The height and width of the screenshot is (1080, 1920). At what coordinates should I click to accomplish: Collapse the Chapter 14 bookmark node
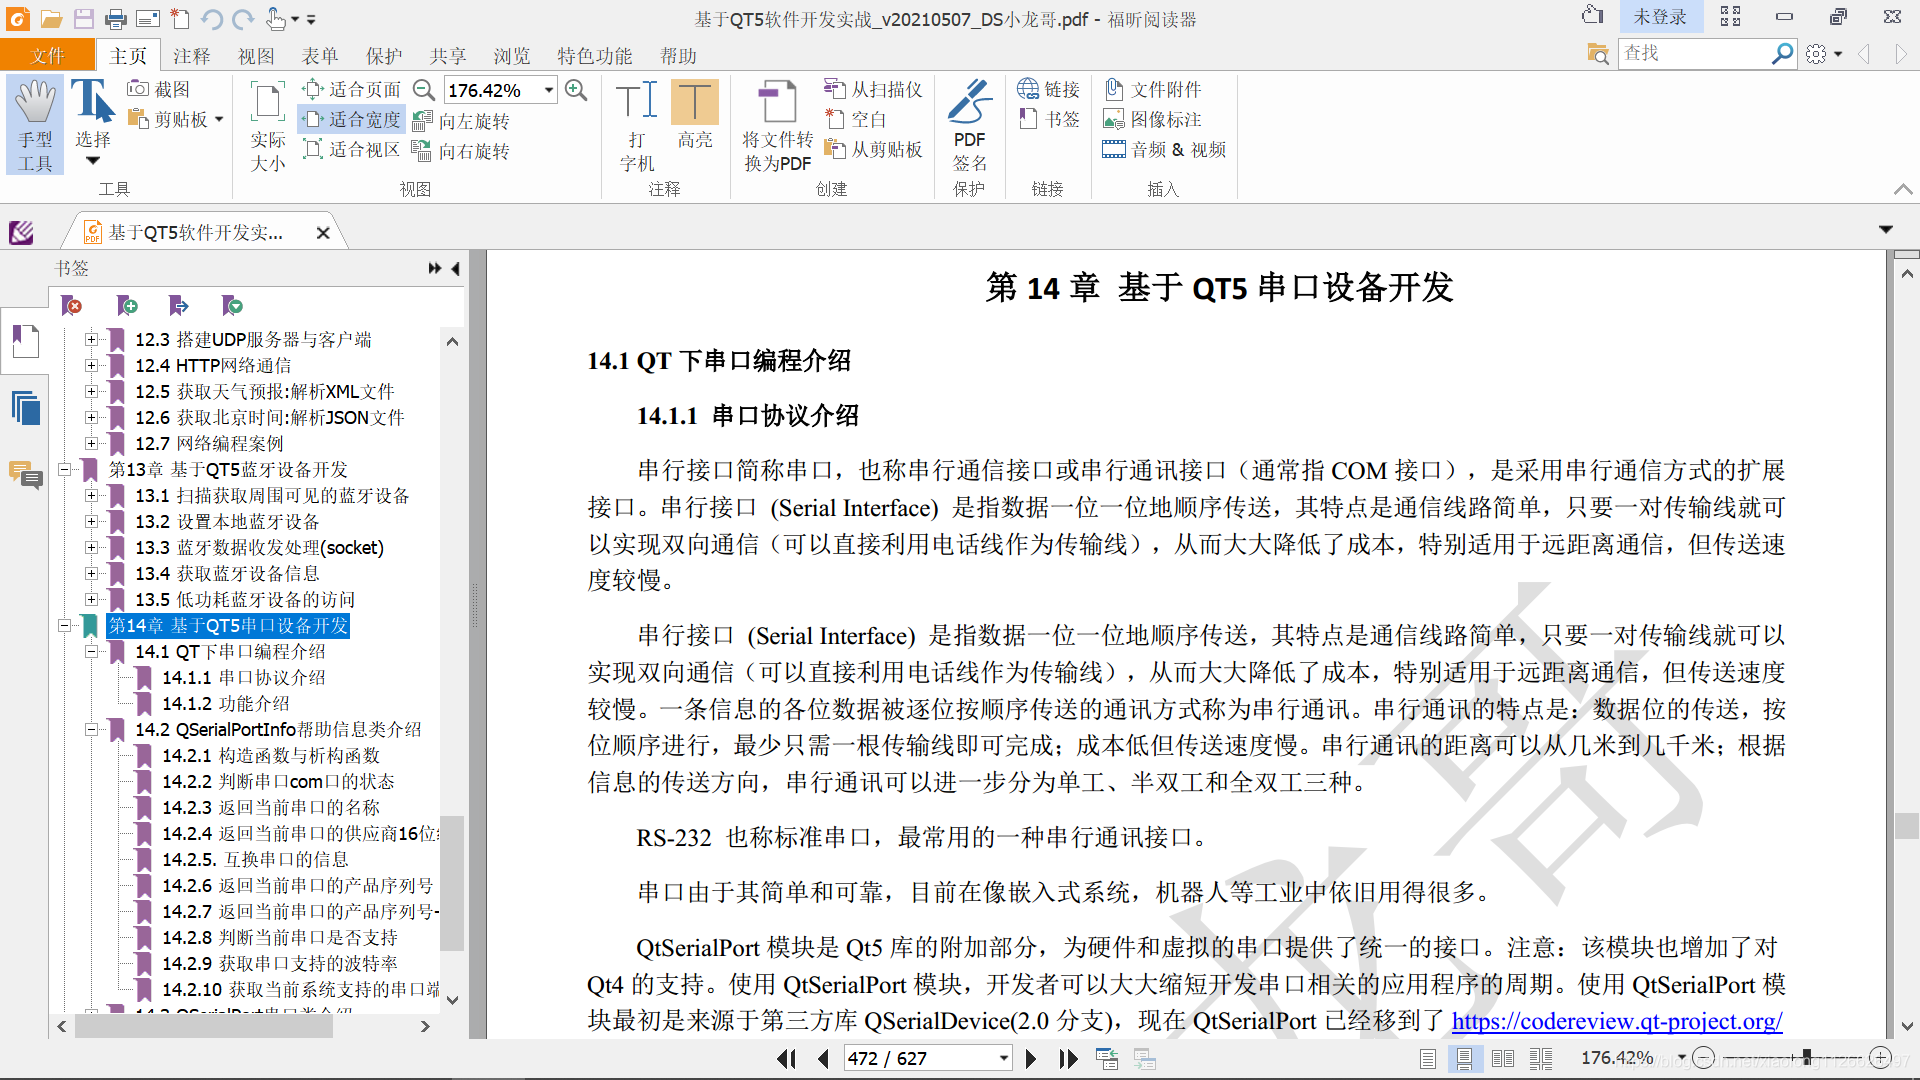tap(64, 626)
